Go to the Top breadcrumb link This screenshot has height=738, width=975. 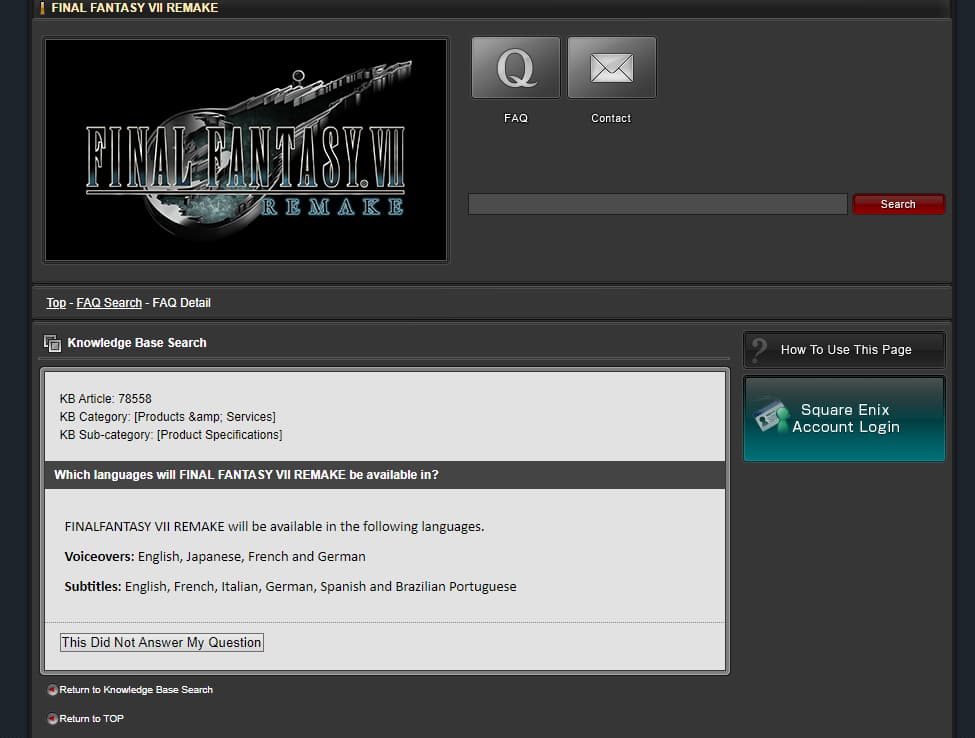pyautogui.click(x=56, y=303)
